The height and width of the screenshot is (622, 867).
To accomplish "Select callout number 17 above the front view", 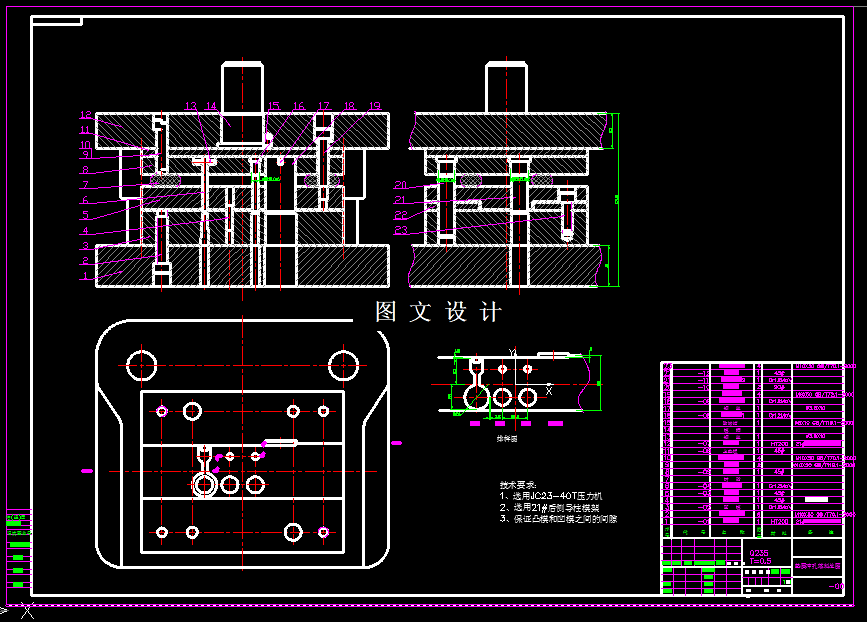I will coord(323,106).
